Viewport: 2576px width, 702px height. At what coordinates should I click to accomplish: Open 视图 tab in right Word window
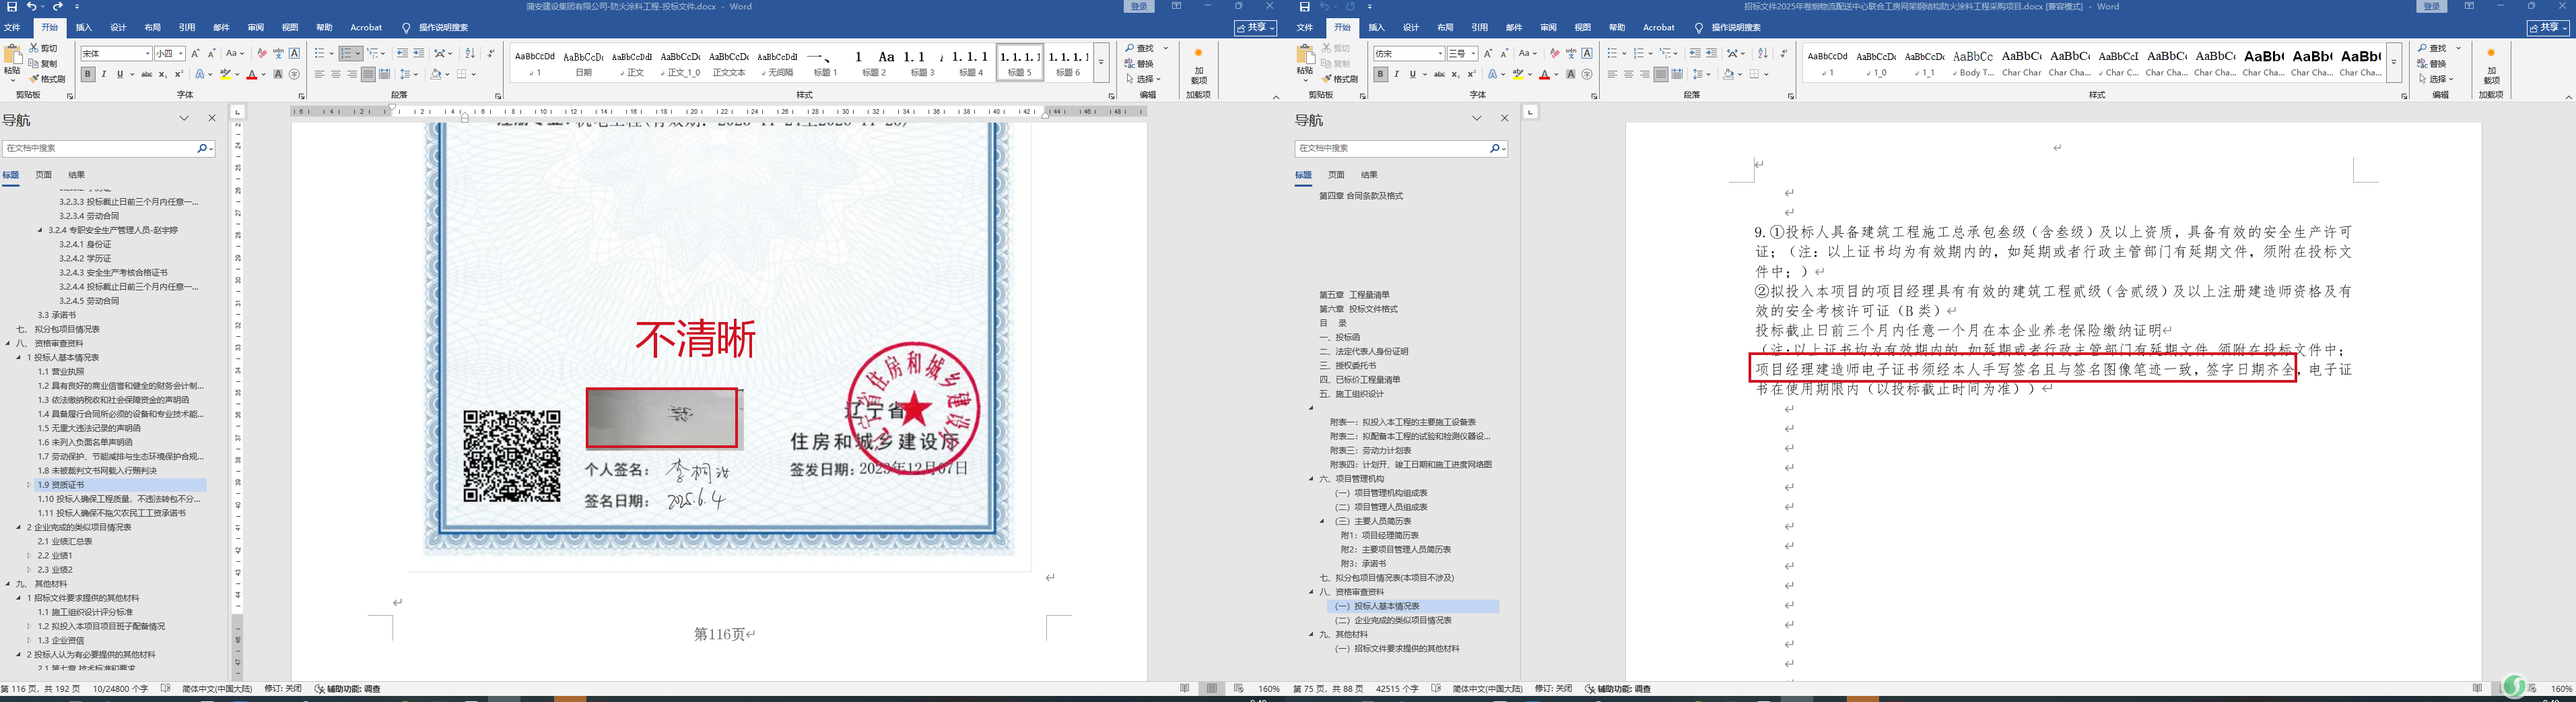click(x=1583, y=27)
